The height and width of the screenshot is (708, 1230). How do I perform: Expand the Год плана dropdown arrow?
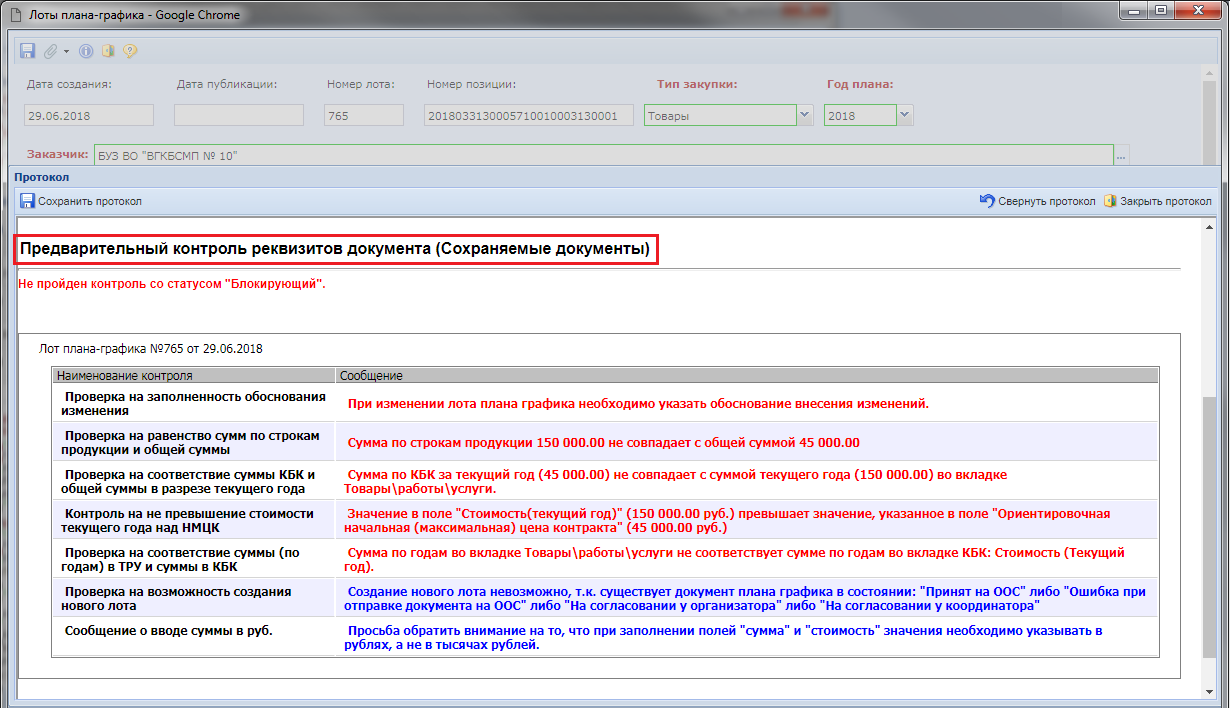(x=905, y=115)
